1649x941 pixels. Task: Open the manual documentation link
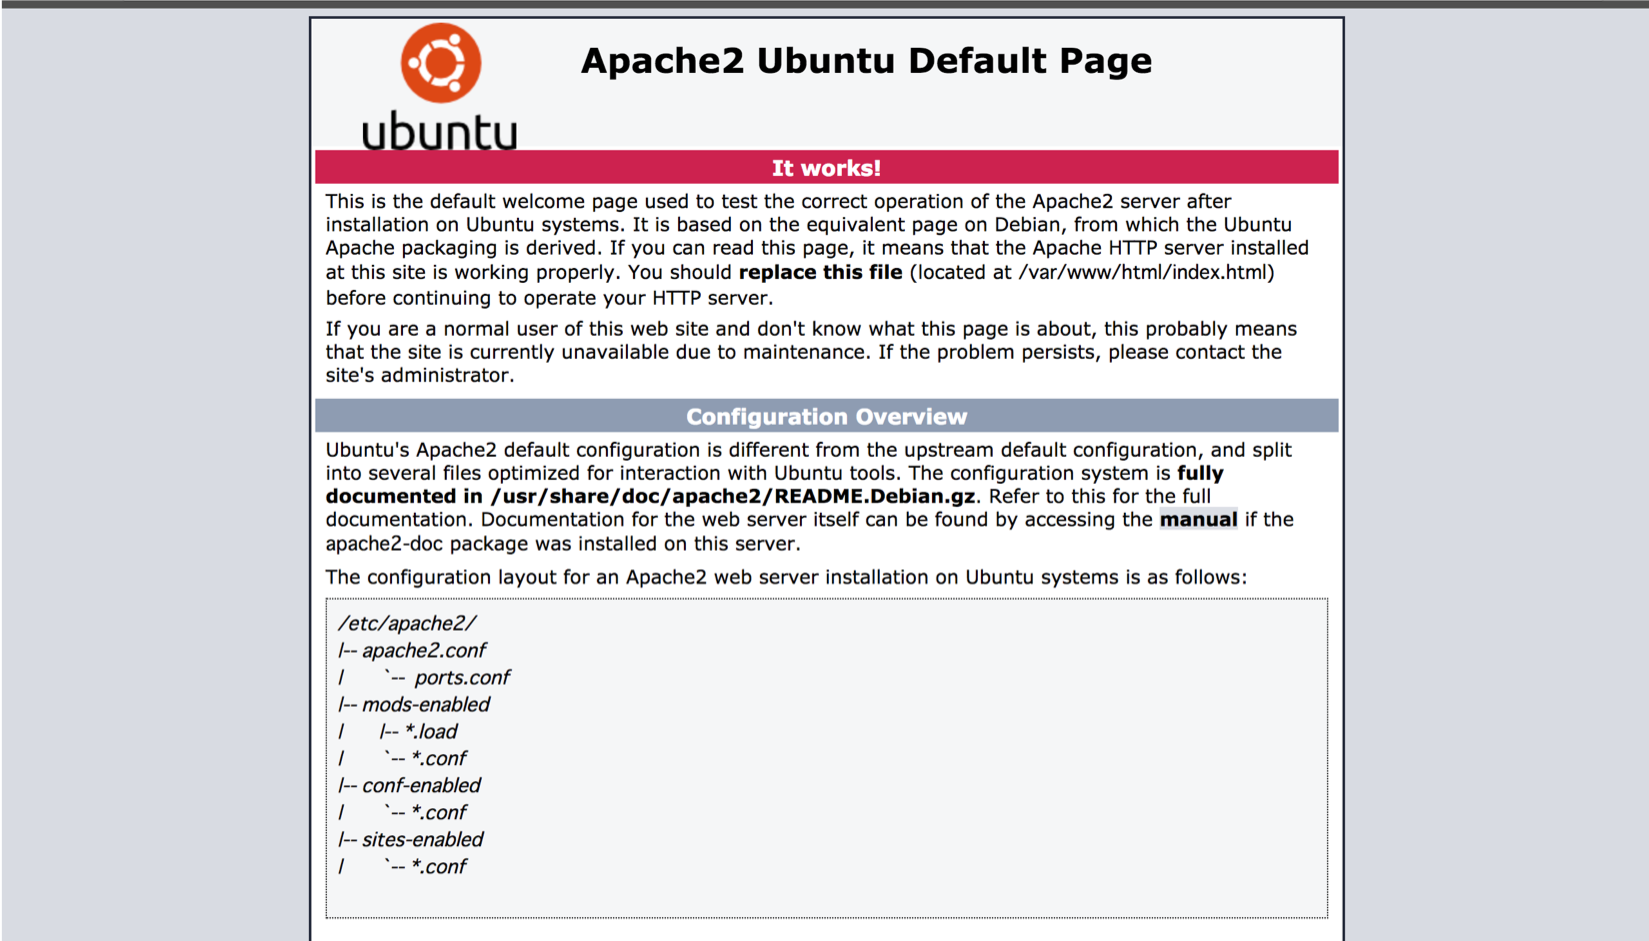(1198, 519)
